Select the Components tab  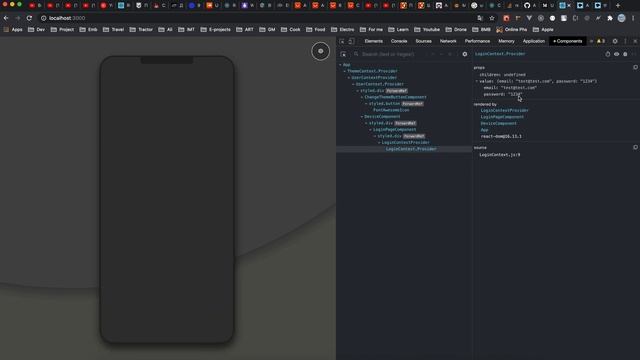coord(567,41)
